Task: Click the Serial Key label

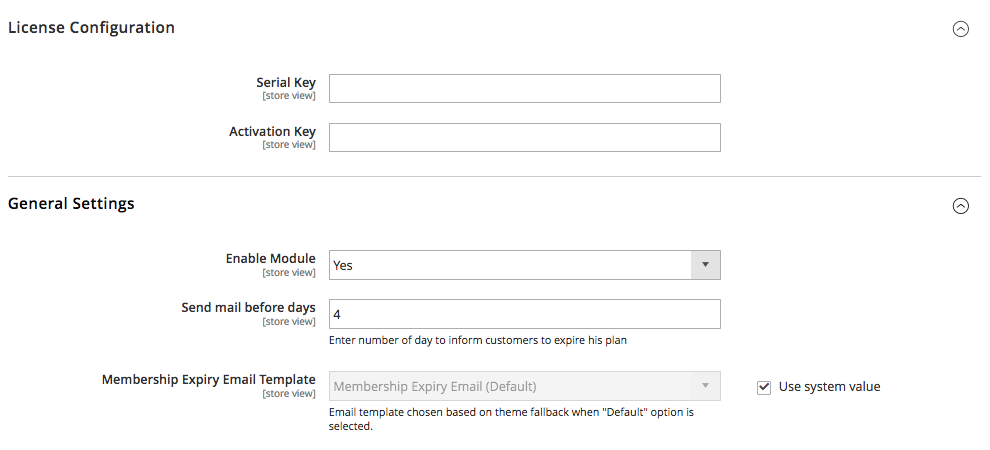Action: pyautogui.click(x=285, y=83)
